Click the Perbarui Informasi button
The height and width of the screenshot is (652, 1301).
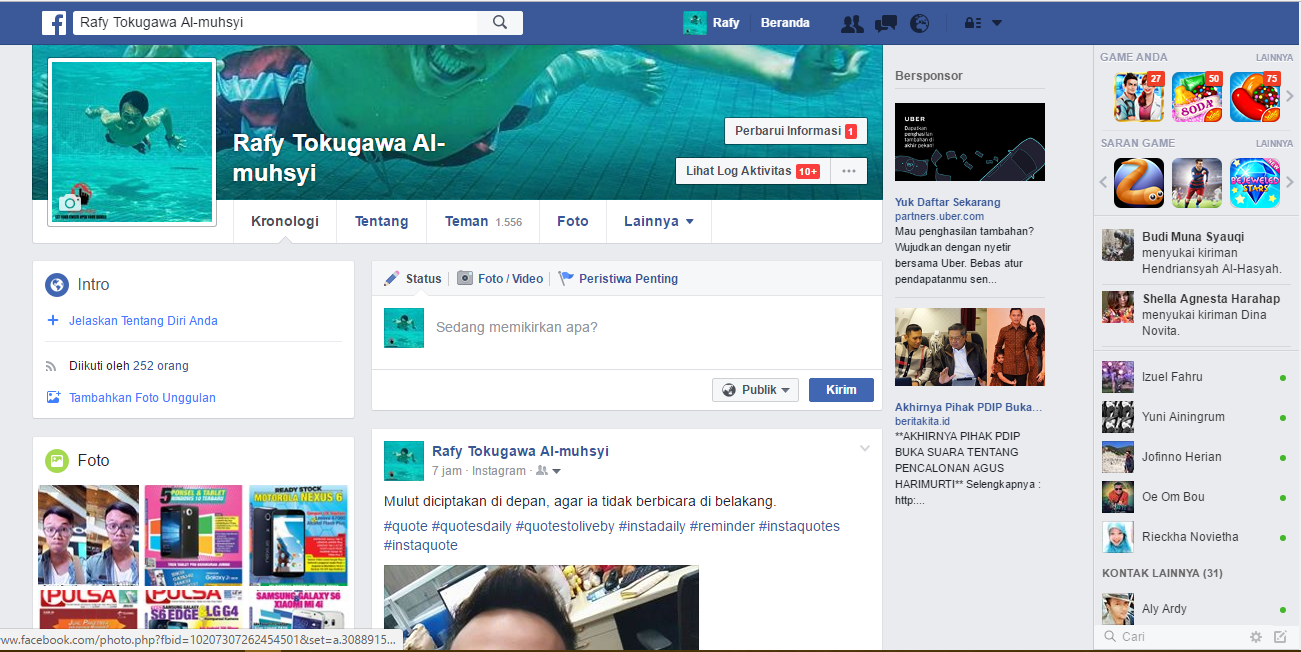795,131
